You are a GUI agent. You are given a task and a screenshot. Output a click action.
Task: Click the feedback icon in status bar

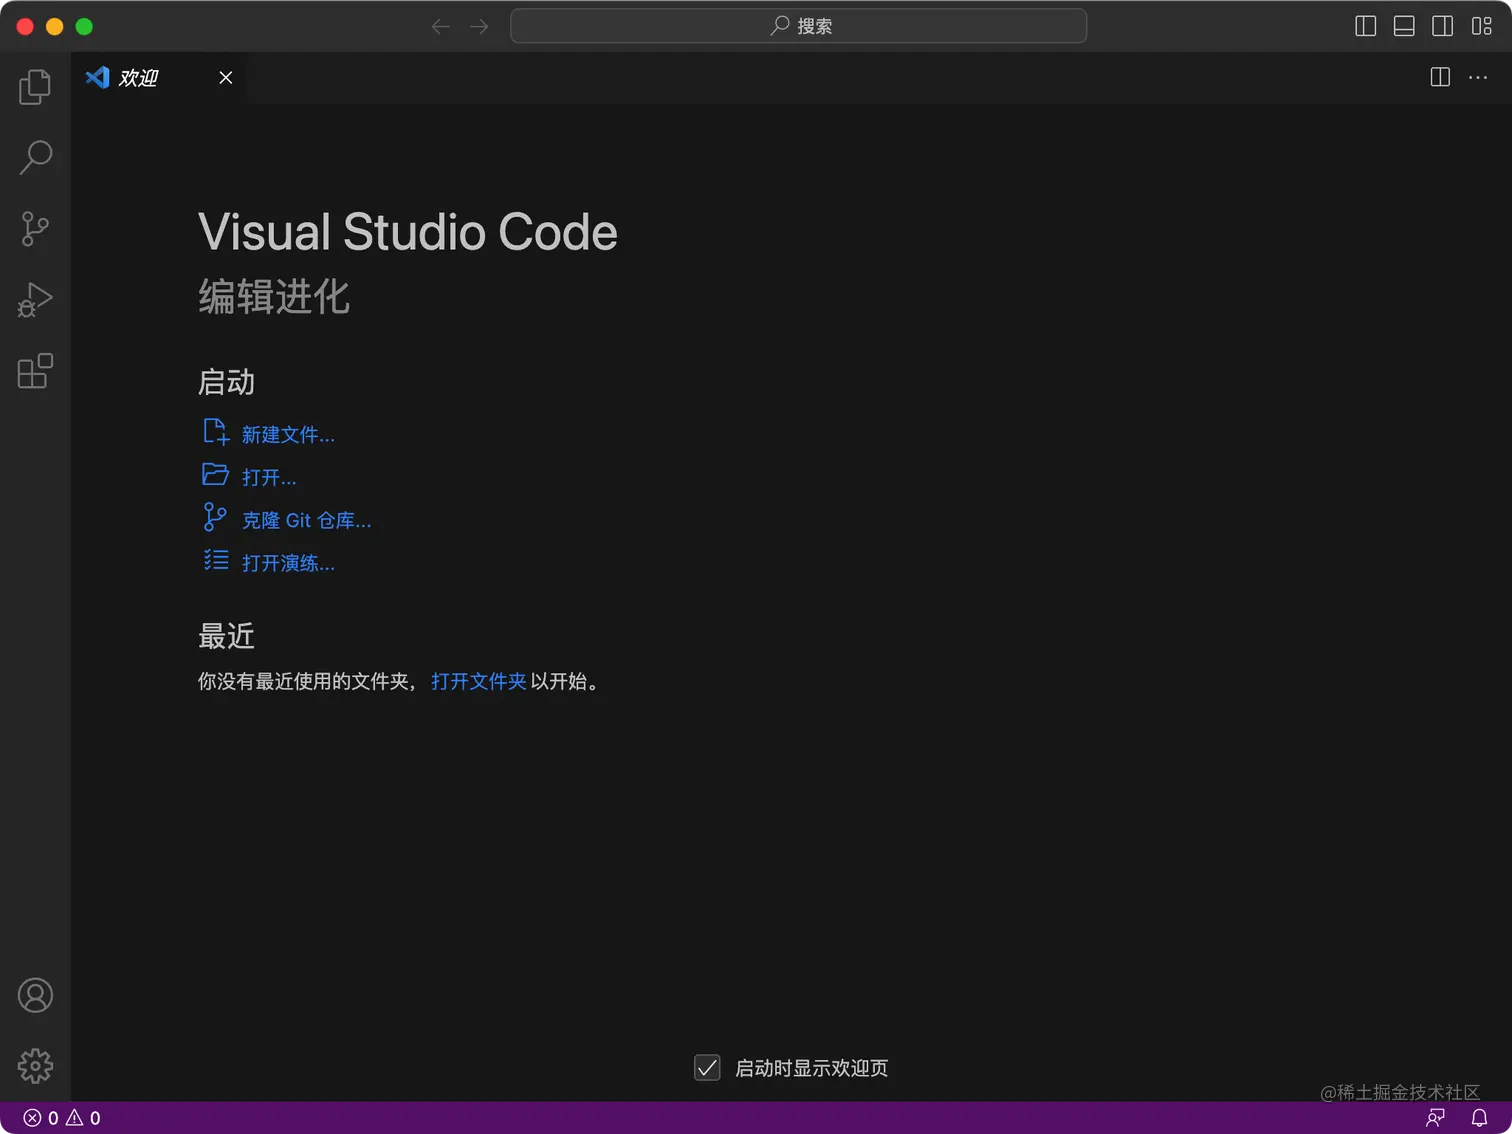coord(1435,1118)
